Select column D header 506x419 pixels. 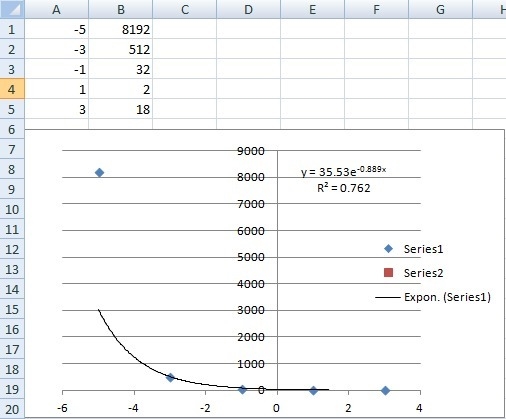point(248,9)
